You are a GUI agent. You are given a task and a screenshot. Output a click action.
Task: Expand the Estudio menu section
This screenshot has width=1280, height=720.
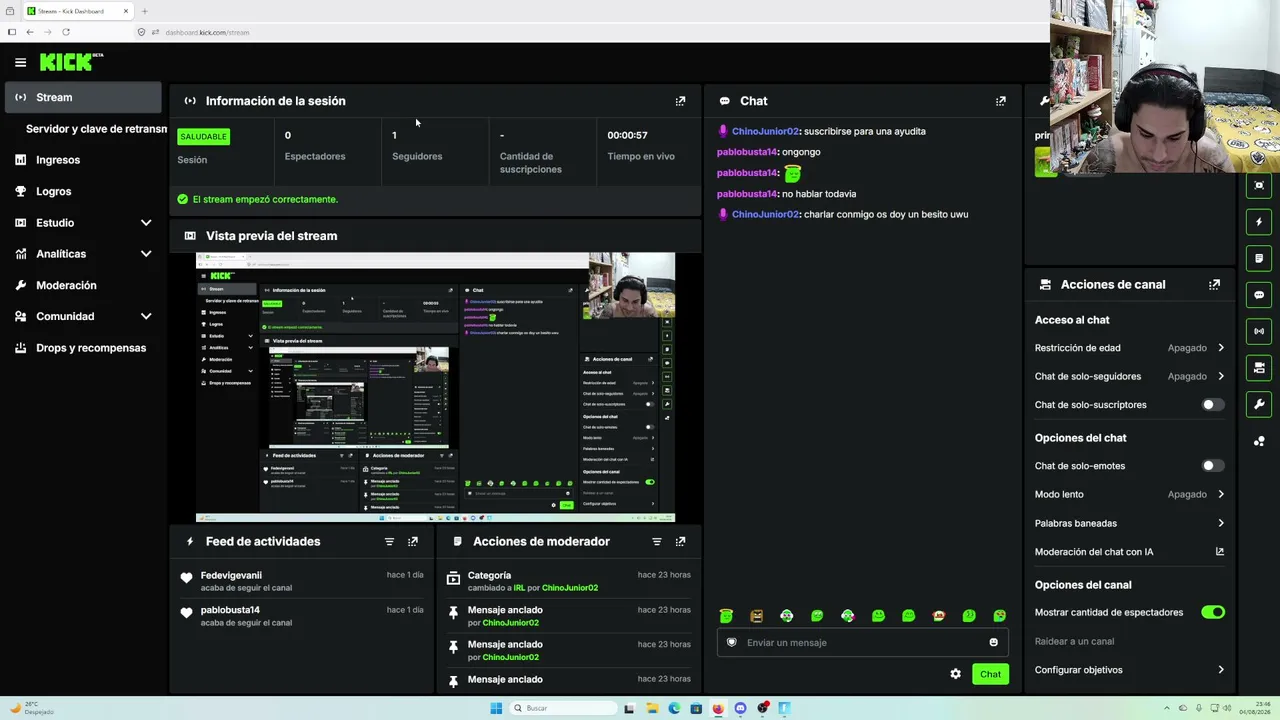(146, 223)
